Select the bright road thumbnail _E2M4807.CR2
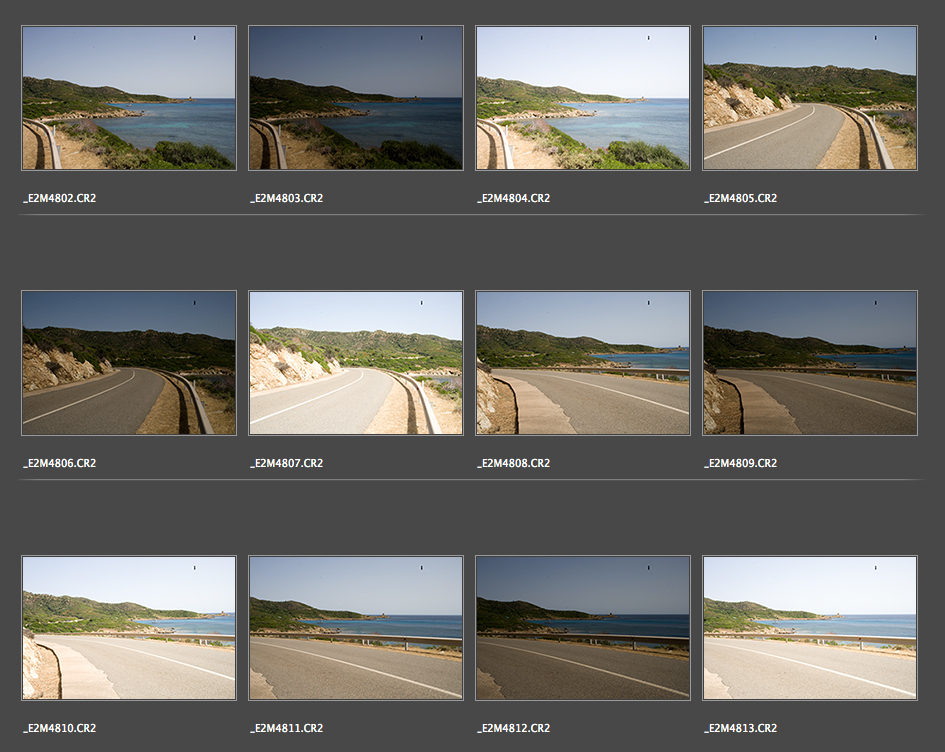 [356, 362]
